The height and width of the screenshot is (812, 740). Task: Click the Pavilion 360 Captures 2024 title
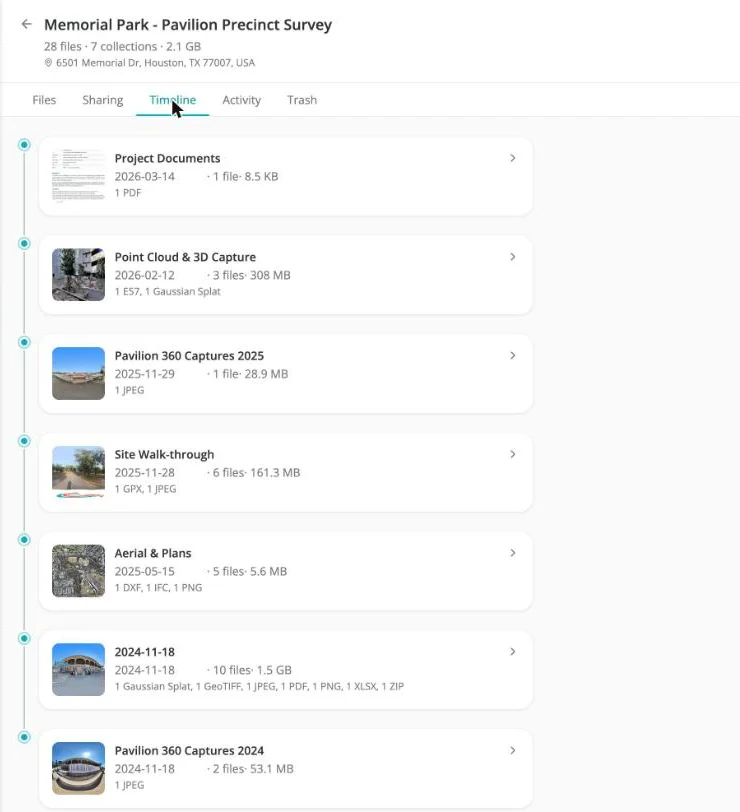pyautogui.click(x=189, y=751)
